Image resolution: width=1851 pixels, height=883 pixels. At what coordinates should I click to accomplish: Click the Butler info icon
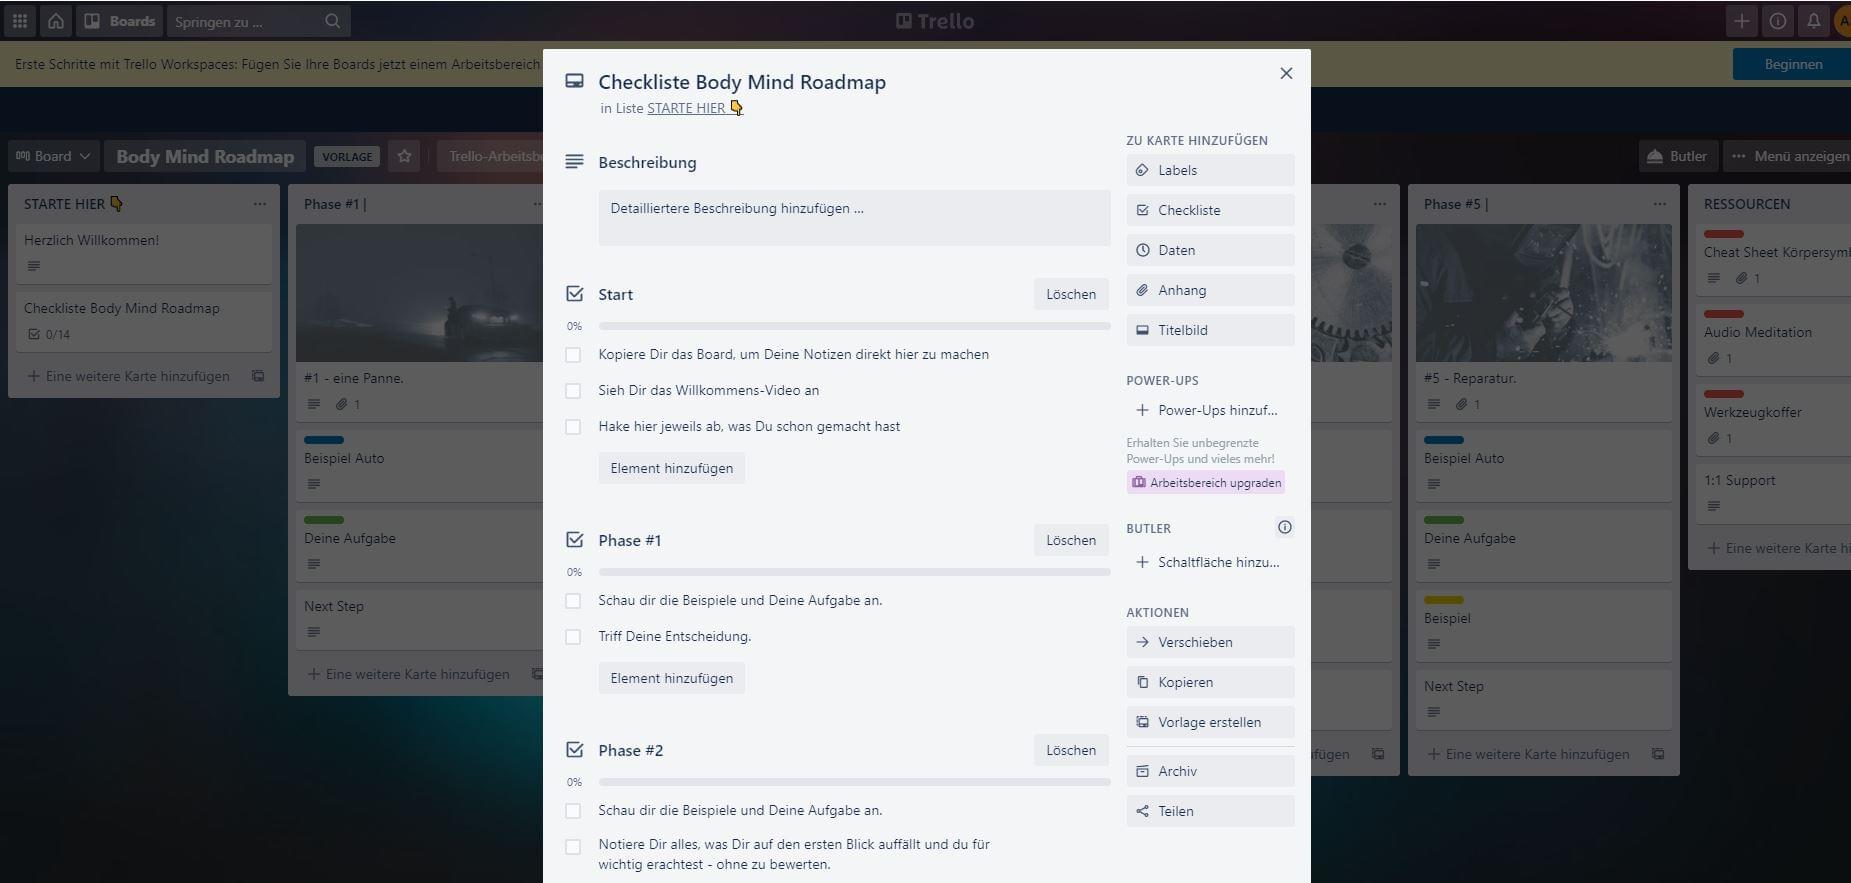[x=1284, y=527]
